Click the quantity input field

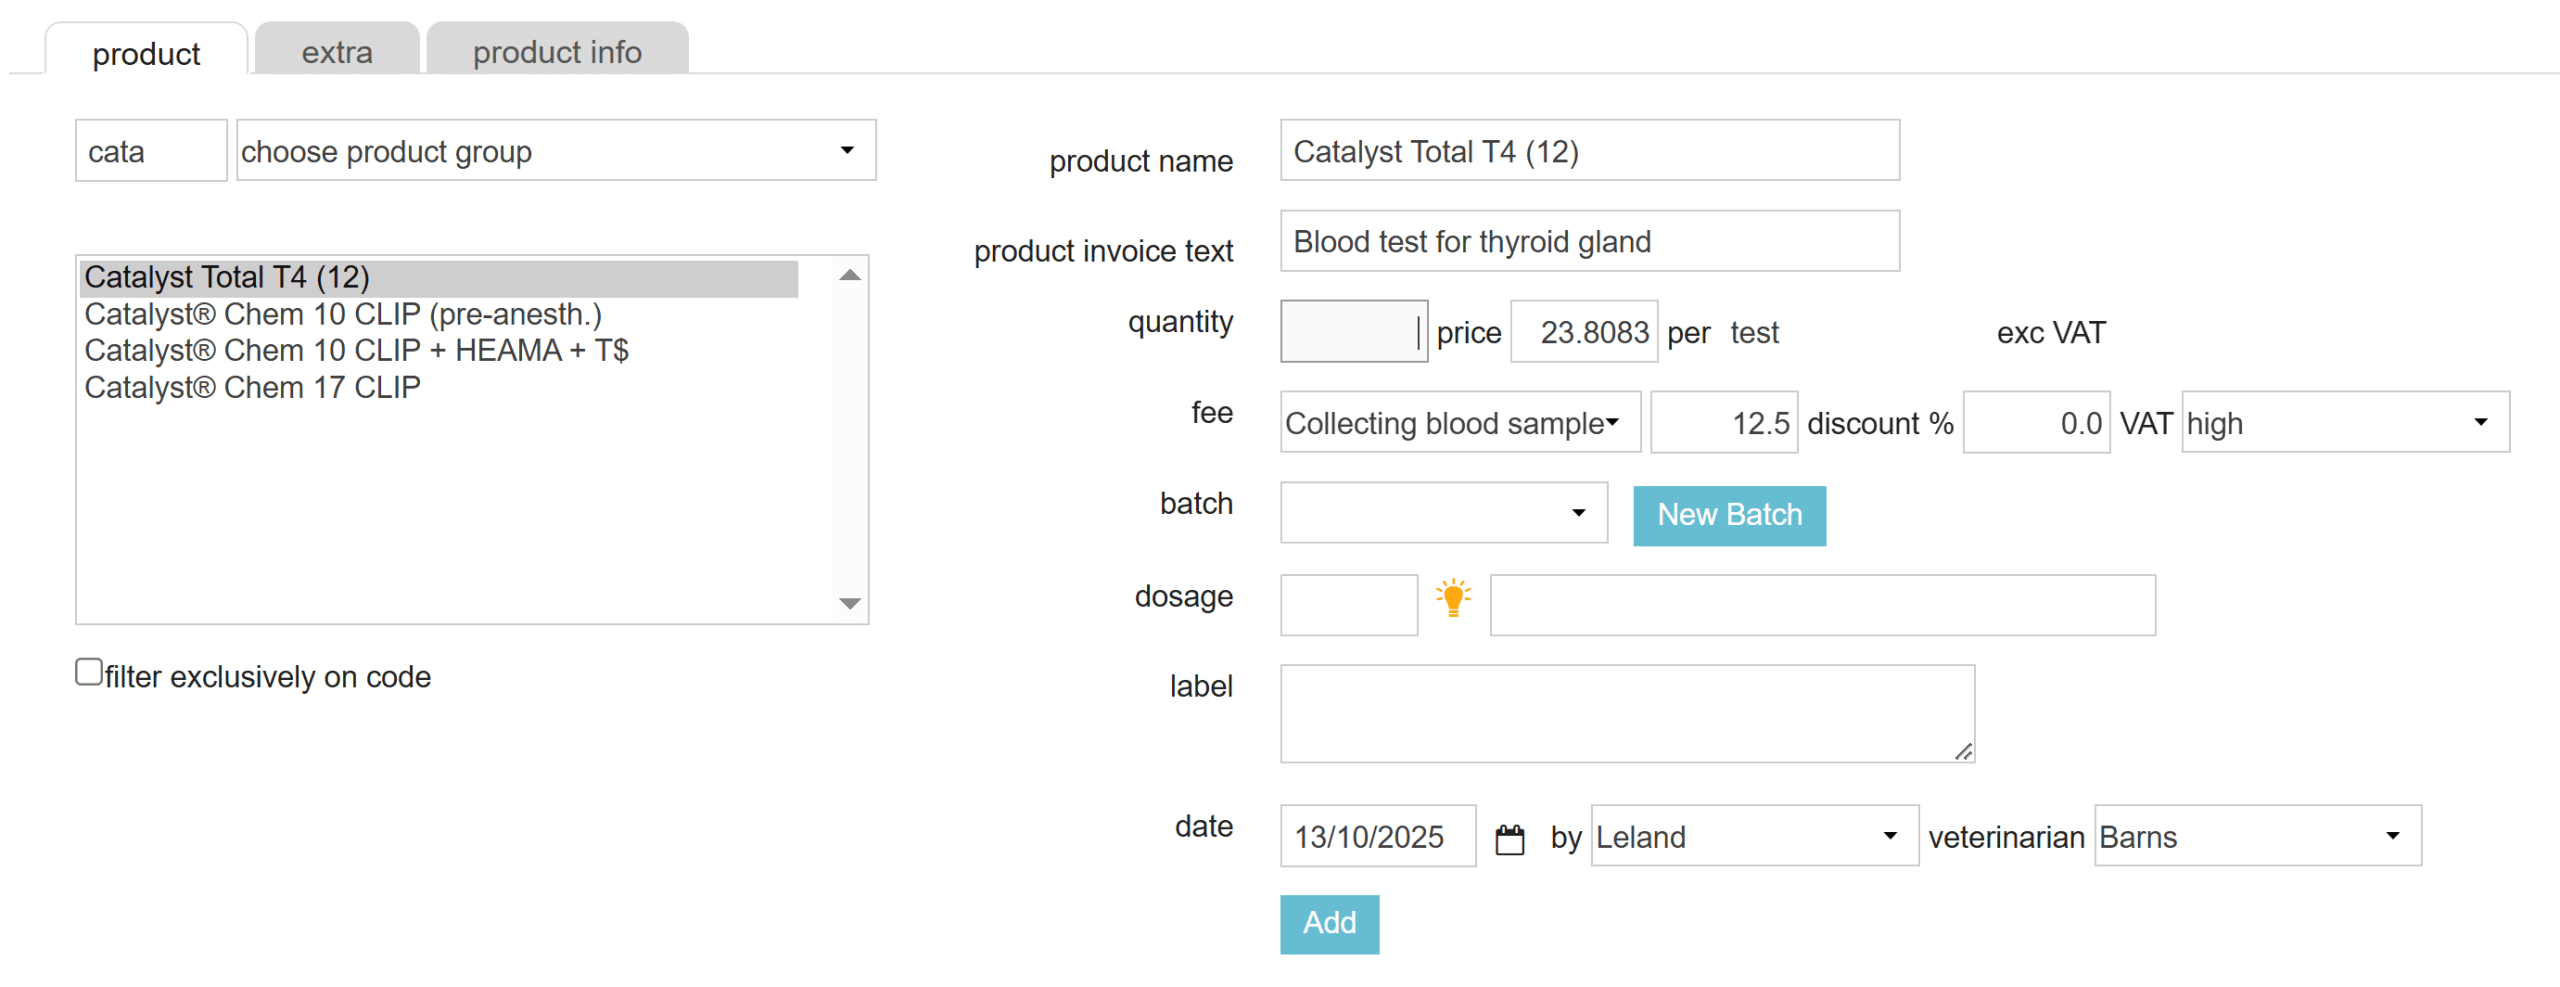[1352, 332]
